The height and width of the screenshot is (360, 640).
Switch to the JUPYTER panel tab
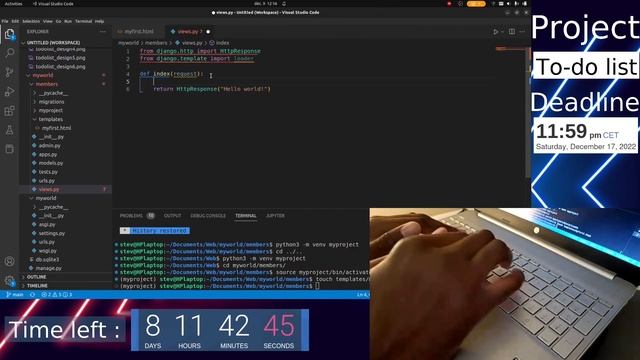[275, 216]
